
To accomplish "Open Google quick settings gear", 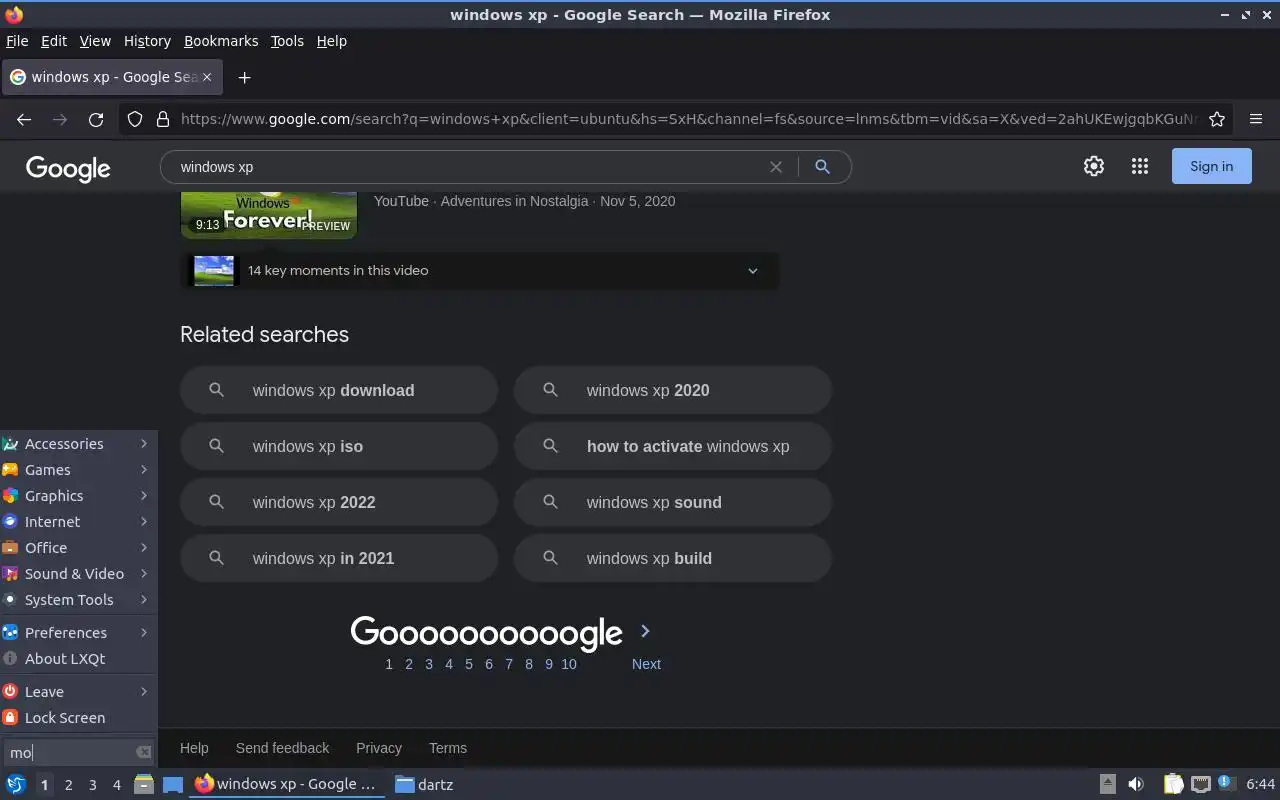I will pyautogui.click(x=1094, y=167).
